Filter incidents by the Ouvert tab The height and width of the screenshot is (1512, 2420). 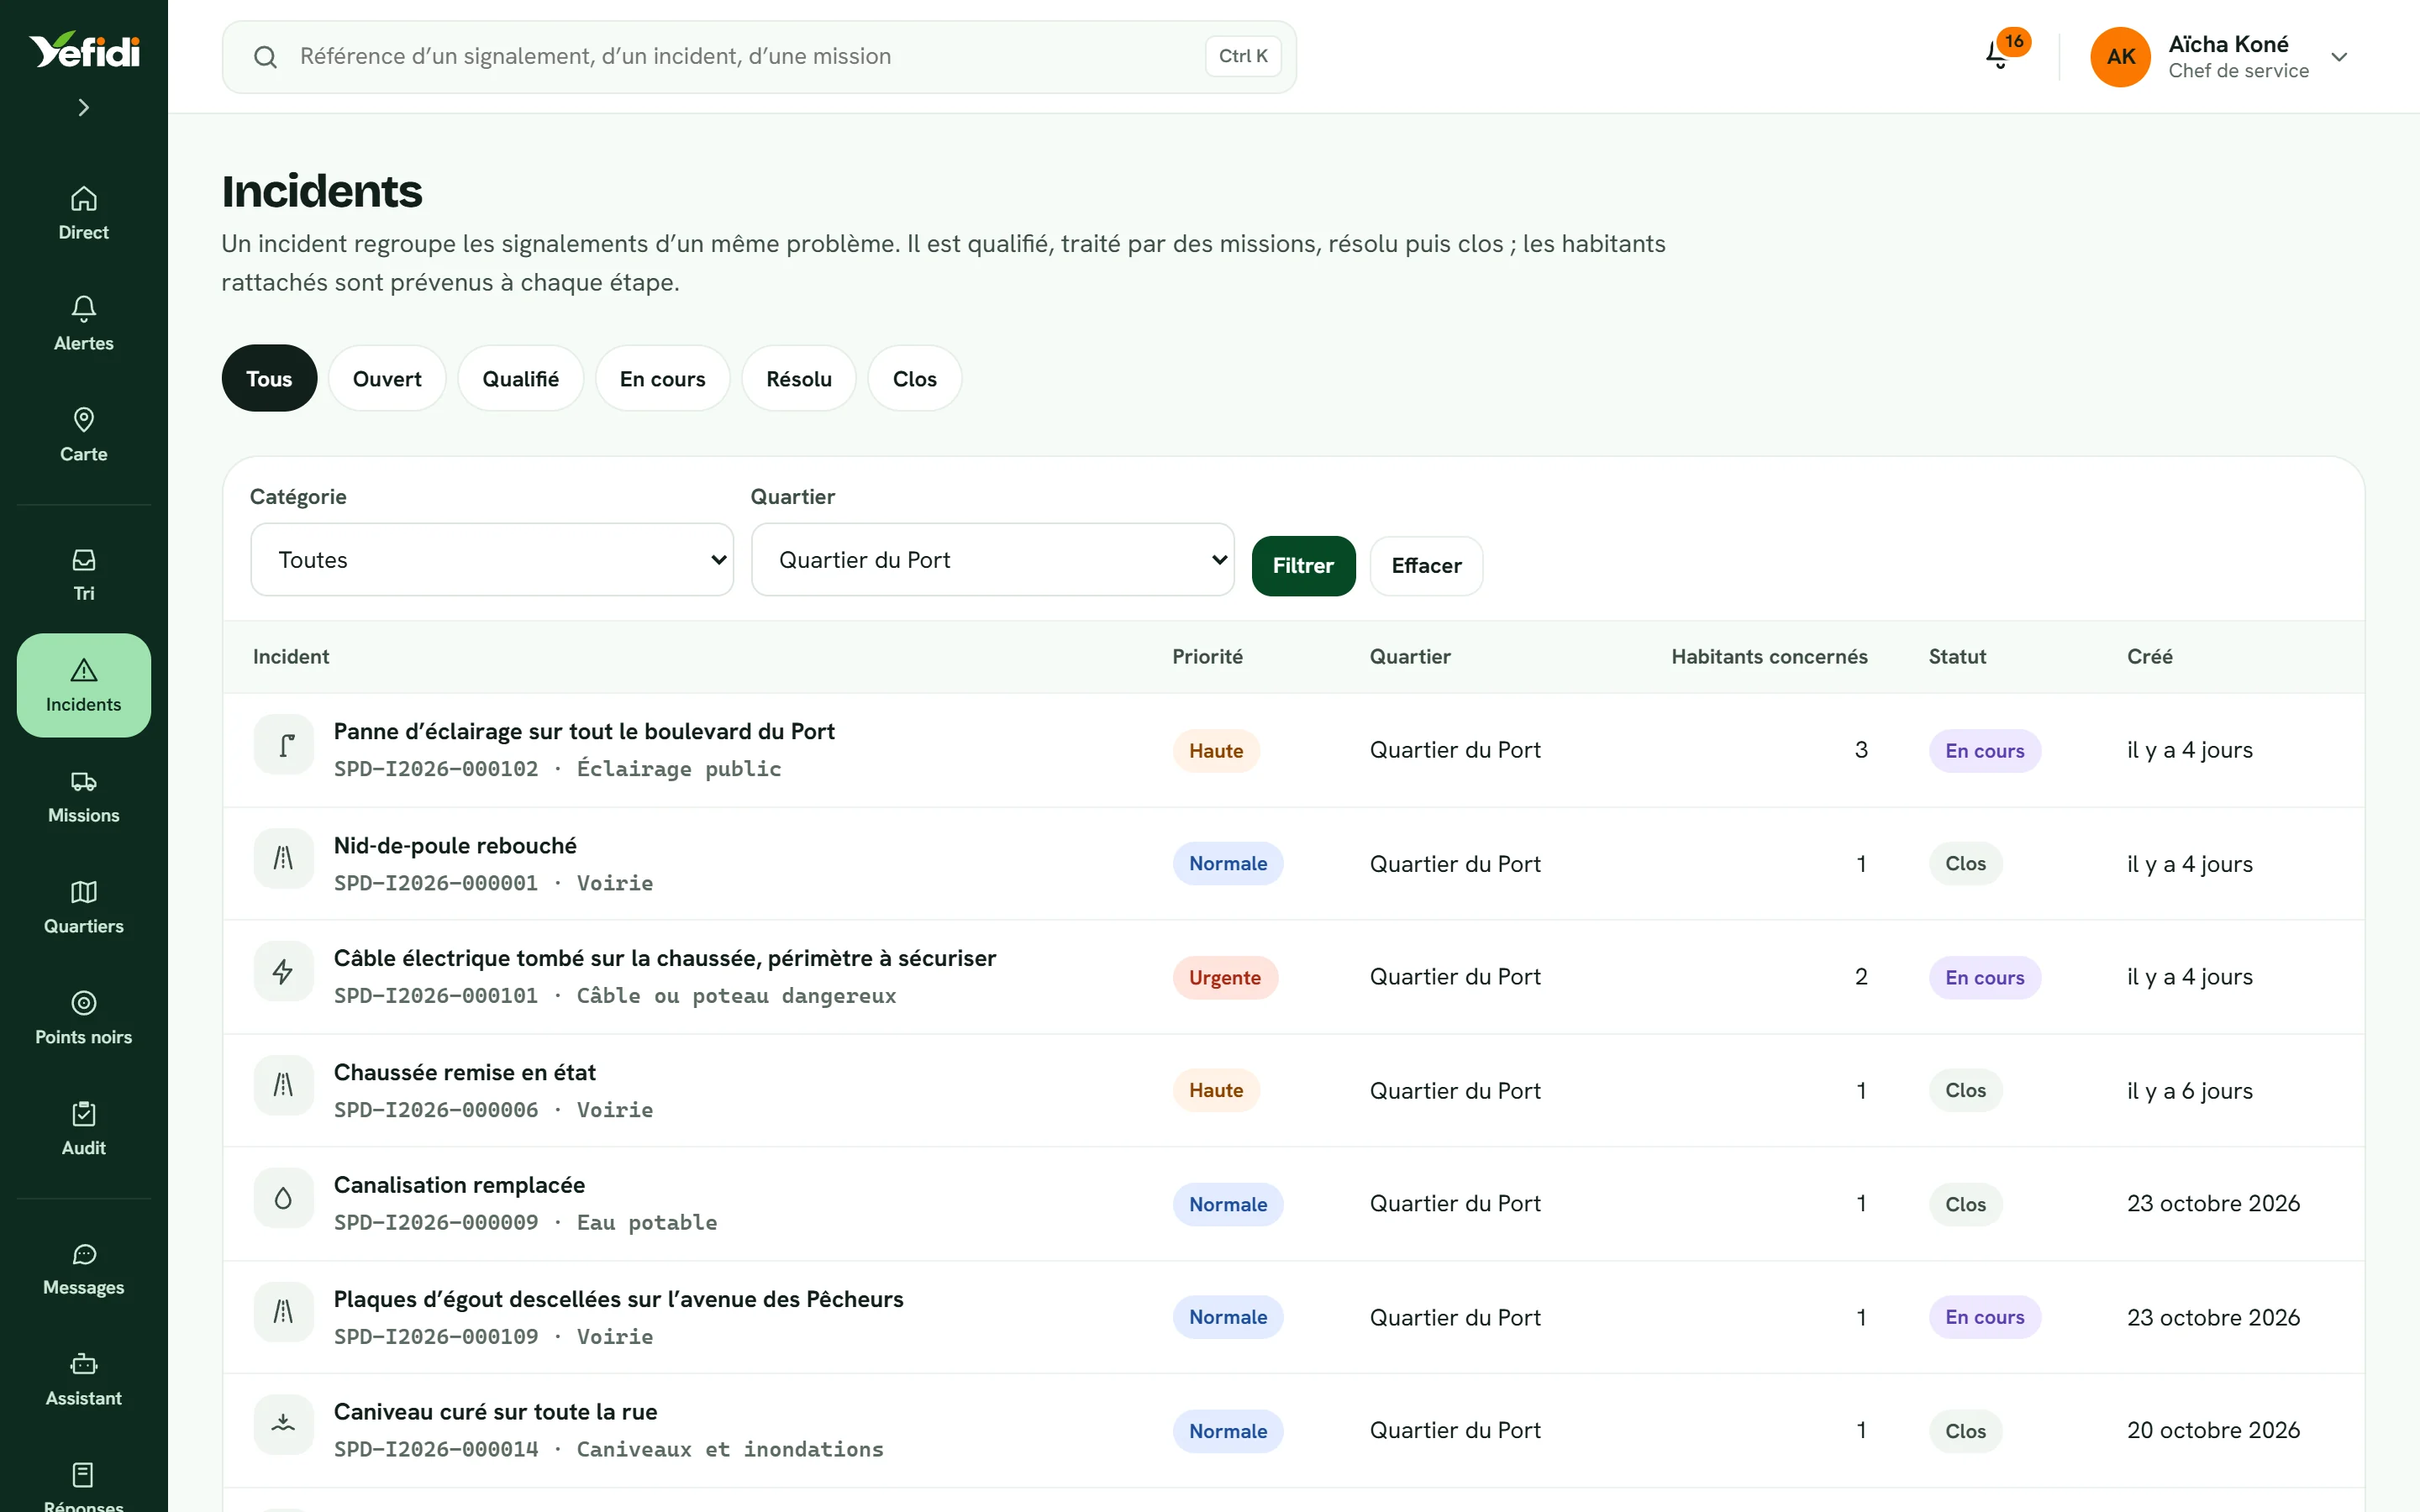(387, 379)
